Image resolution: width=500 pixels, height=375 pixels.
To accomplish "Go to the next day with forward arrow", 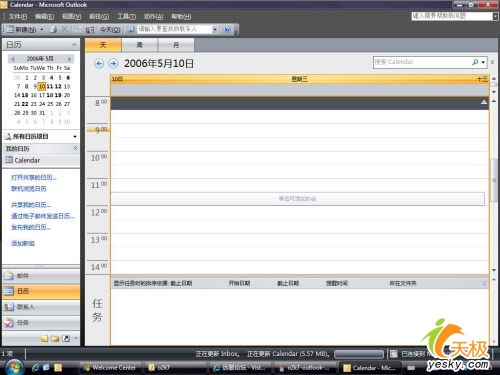I will (113, 64).
